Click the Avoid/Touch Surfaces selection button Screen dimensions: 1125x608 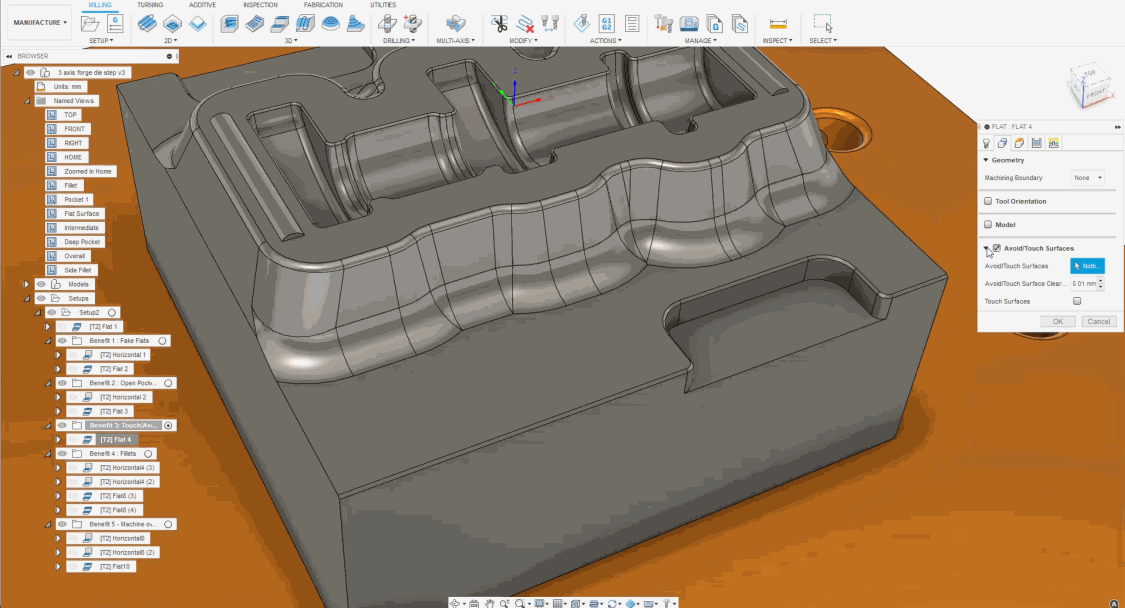point(1087,266)
